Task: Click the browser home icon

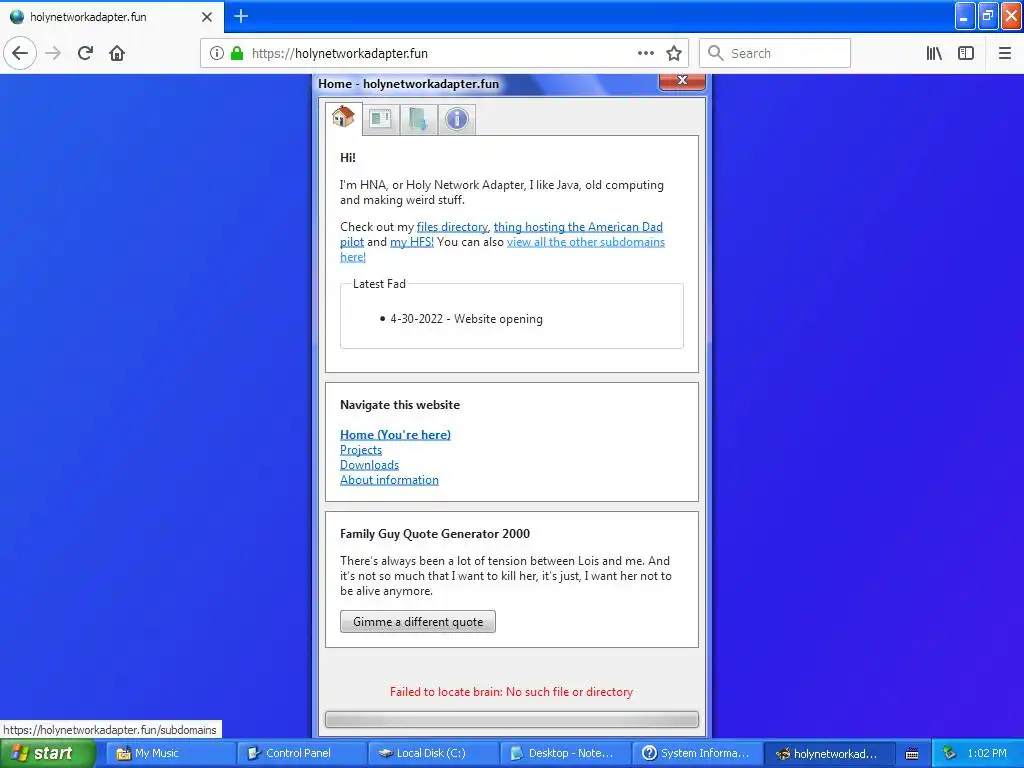Action: 117,53
